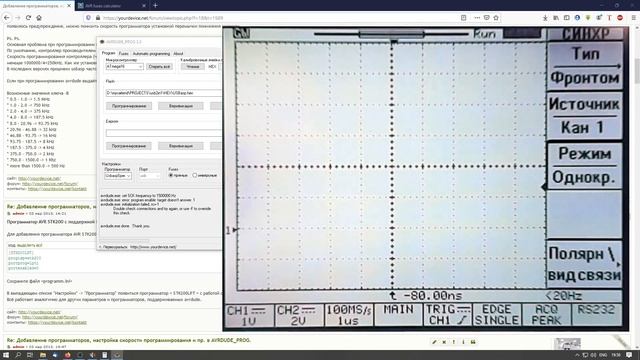Open first signature site link yourdevice.net
The image size is (640, 360).
[39, 178]
